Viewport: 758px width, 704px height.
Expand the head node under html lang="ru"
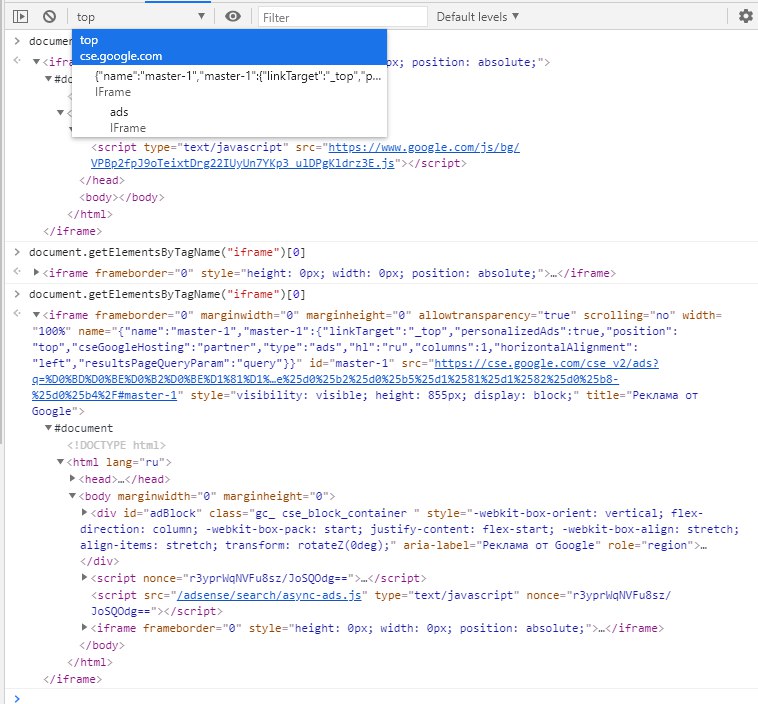(x=73, y=479)
